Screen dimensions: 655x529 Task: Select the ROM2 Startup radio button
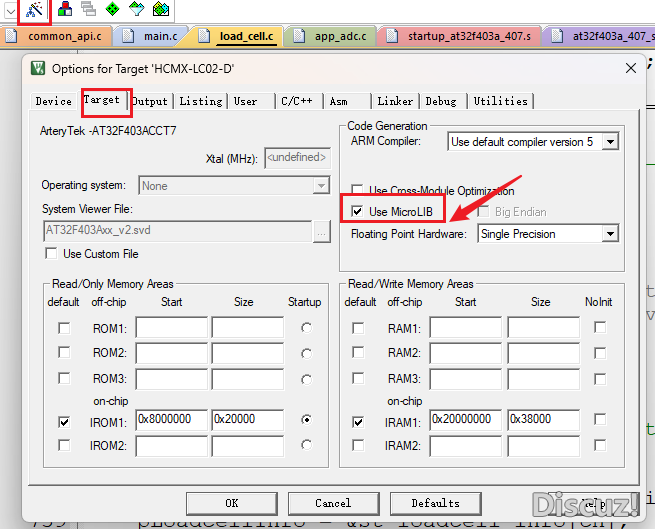pos(306,354)
